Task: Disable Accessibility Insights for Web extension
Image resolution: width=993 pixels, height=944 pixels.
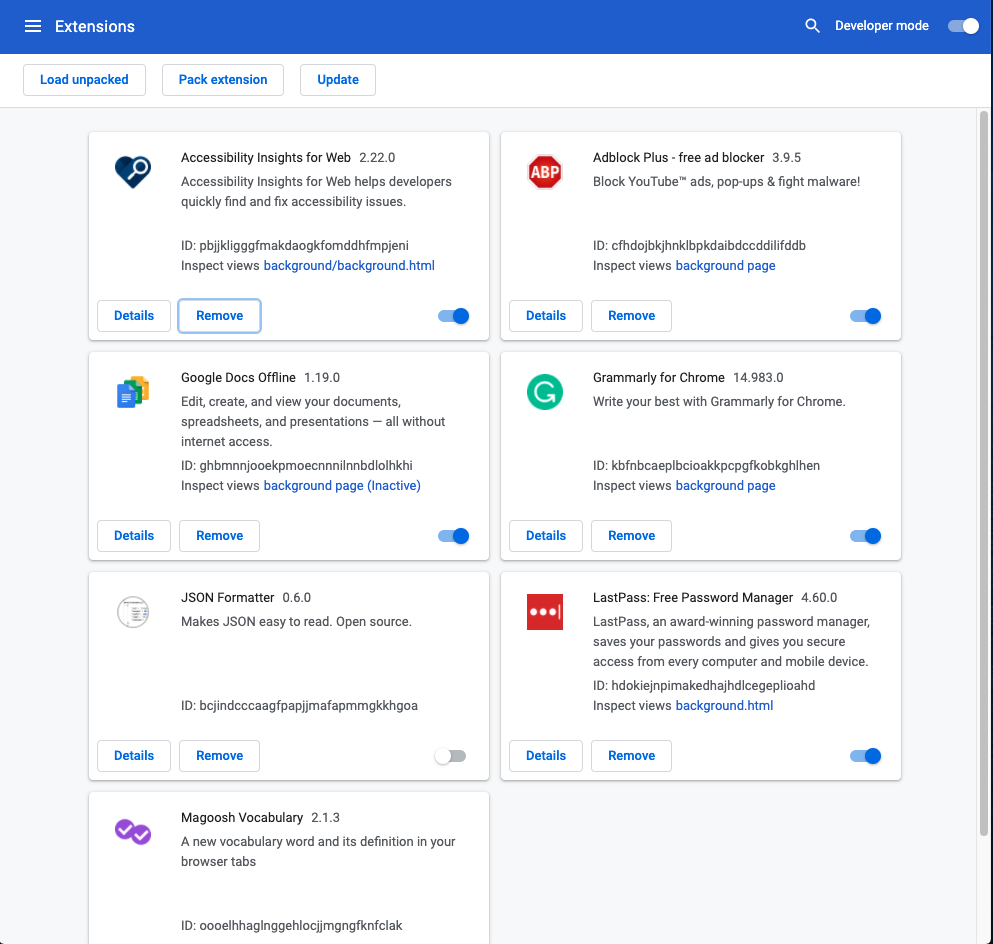Action: [x=453, y=316]
